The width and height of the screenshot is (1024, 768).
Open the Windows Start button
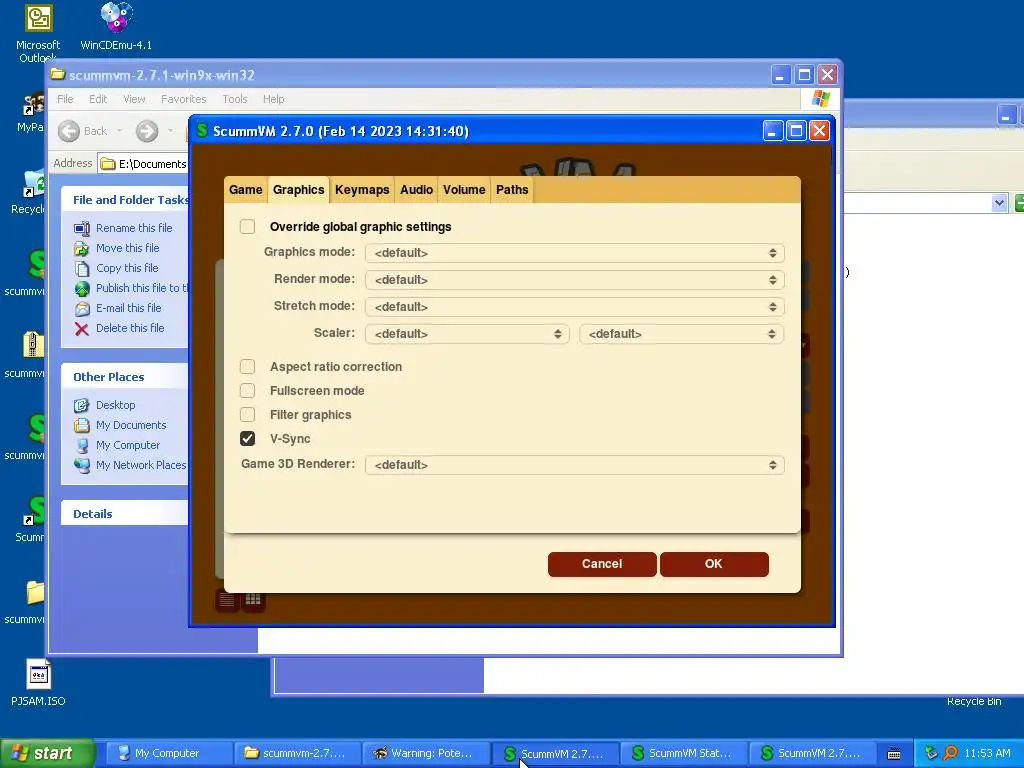[46, 753]
